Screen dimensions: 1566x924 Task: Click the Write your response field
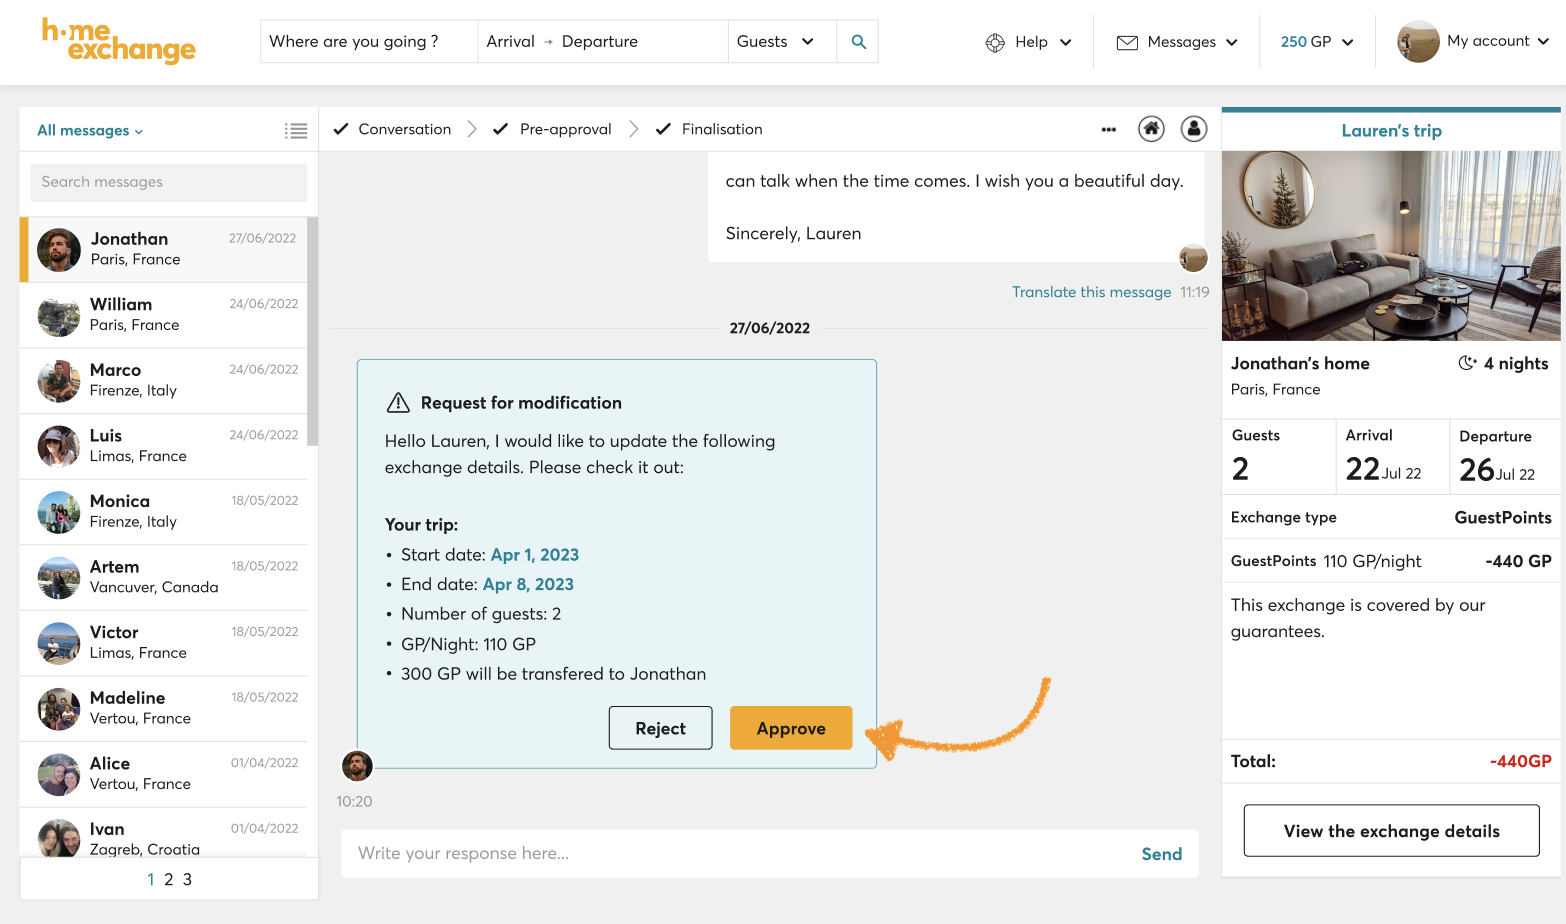(740, 854)
